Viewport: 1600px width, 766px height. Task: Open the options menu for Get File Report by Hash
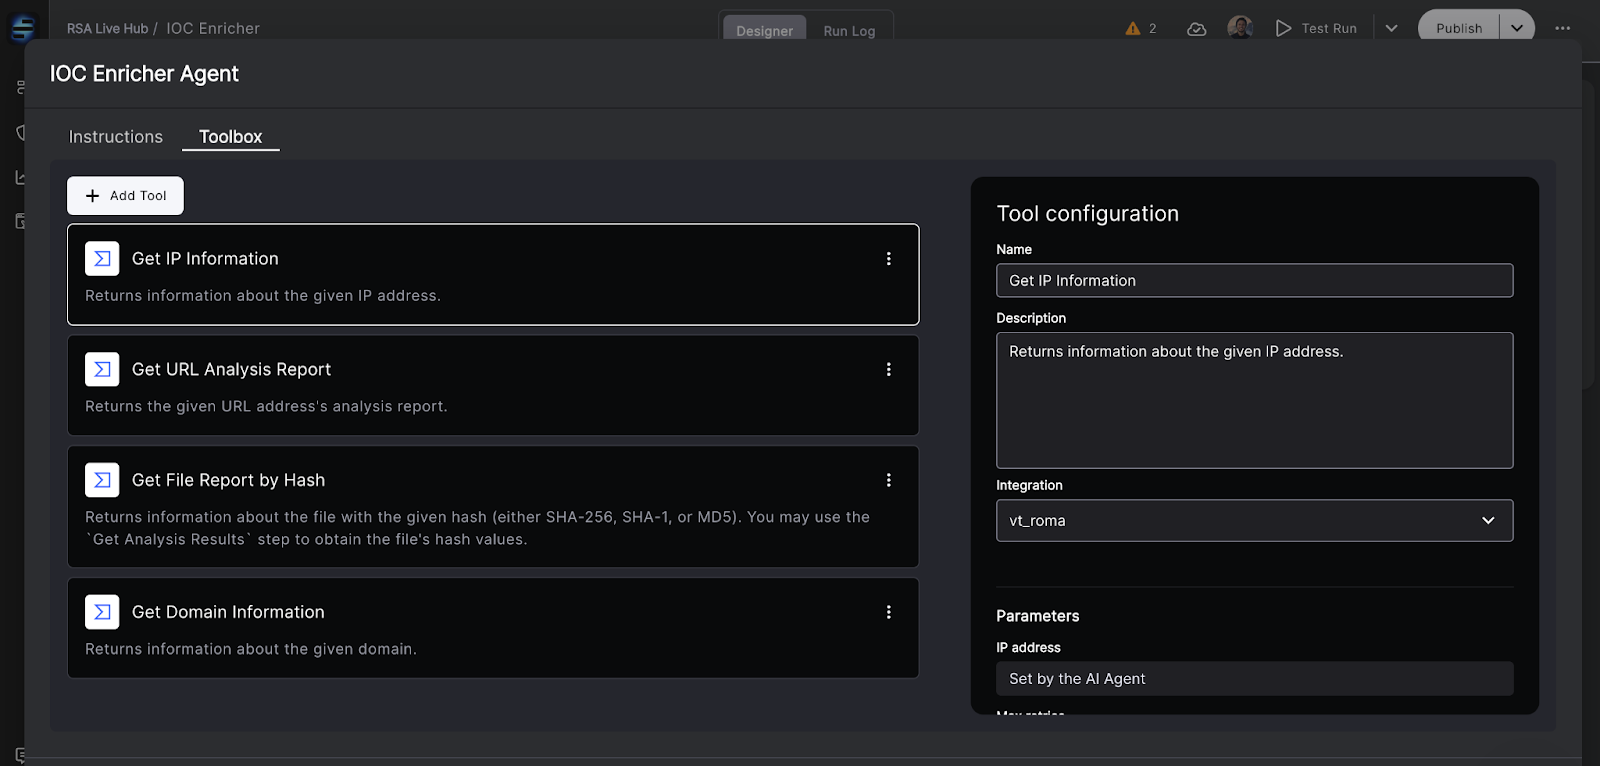click(x=888, y=481)
